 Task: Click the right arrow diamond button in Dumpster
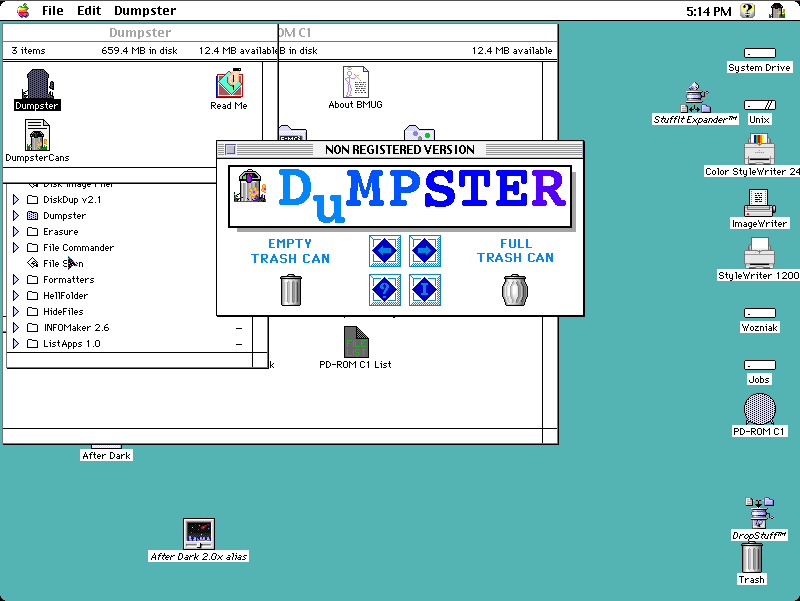[x=424, y=251]
